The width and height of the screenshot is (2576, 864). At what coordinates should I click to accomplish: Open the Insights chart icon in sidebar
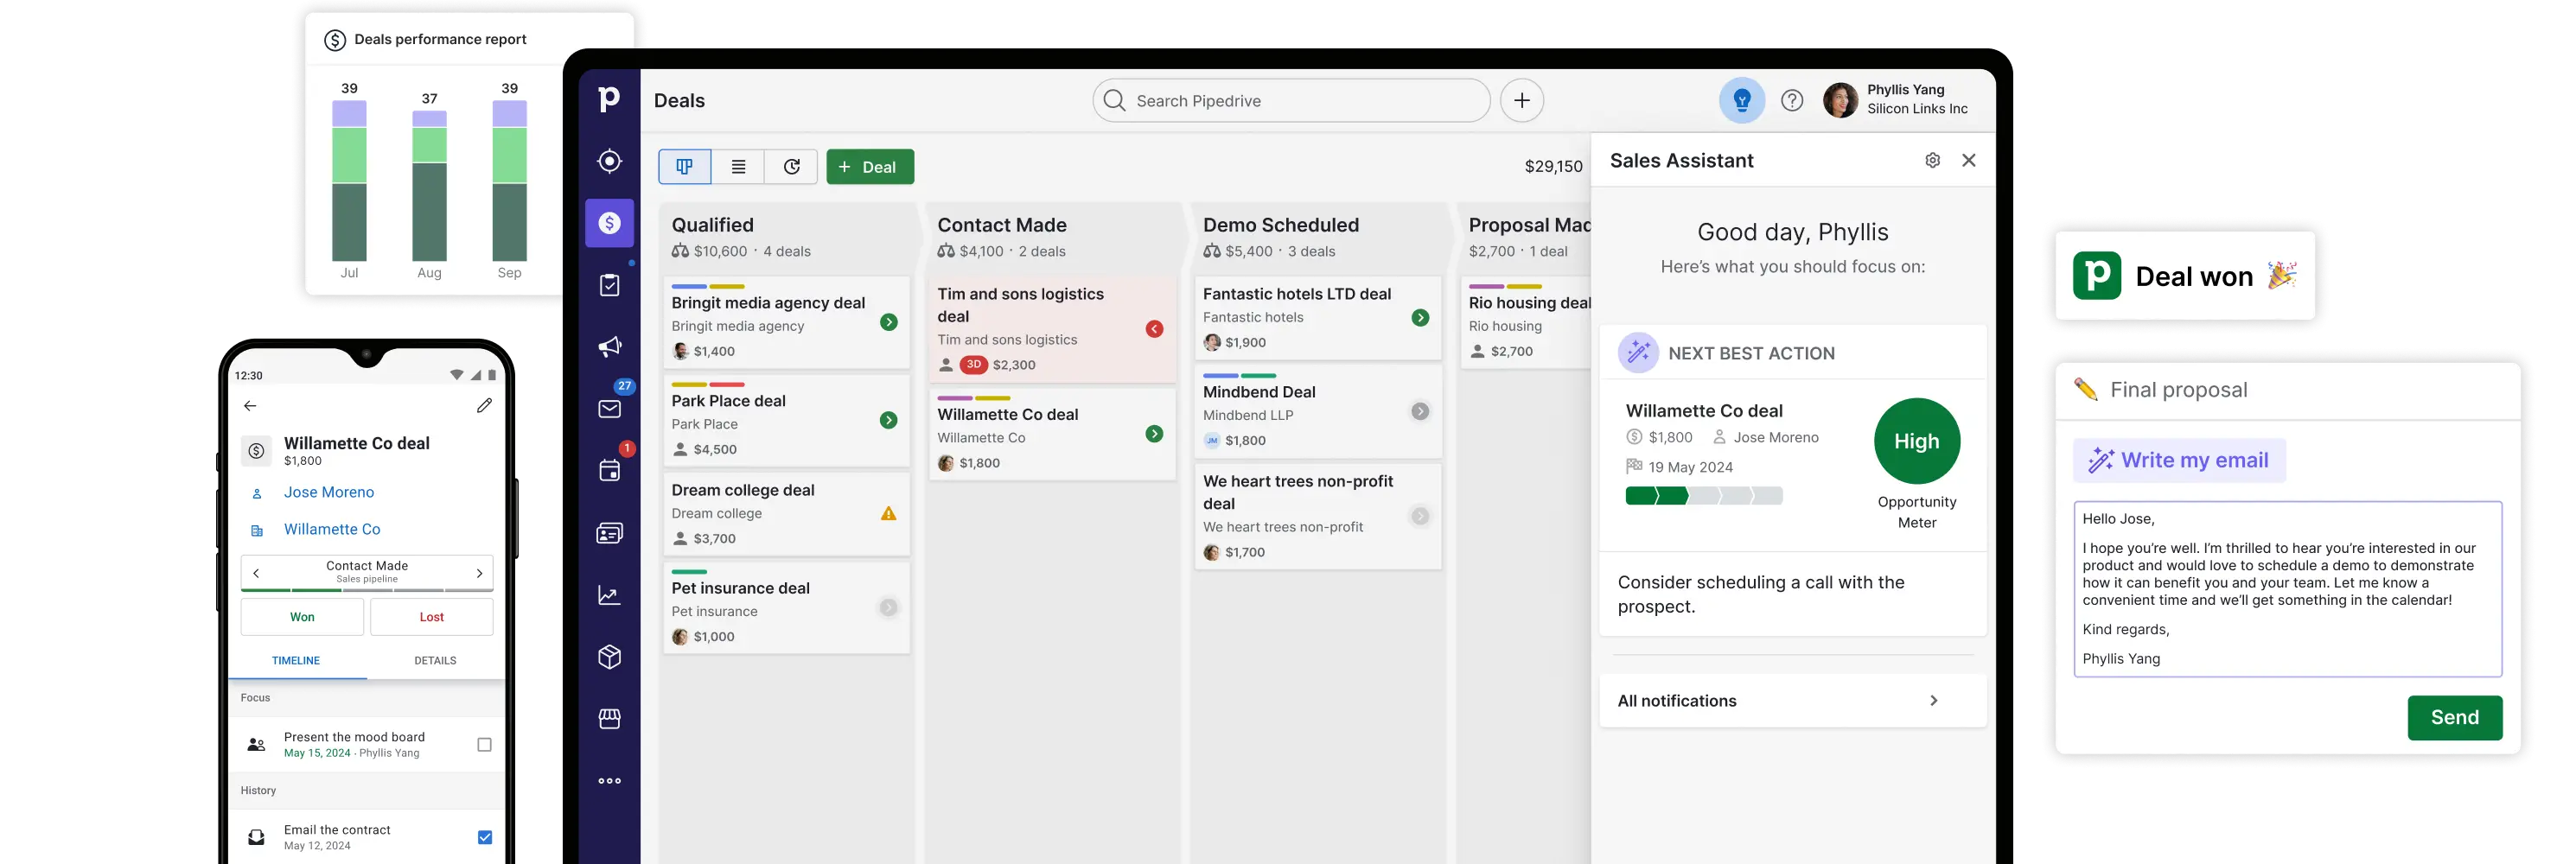(609, 595)
